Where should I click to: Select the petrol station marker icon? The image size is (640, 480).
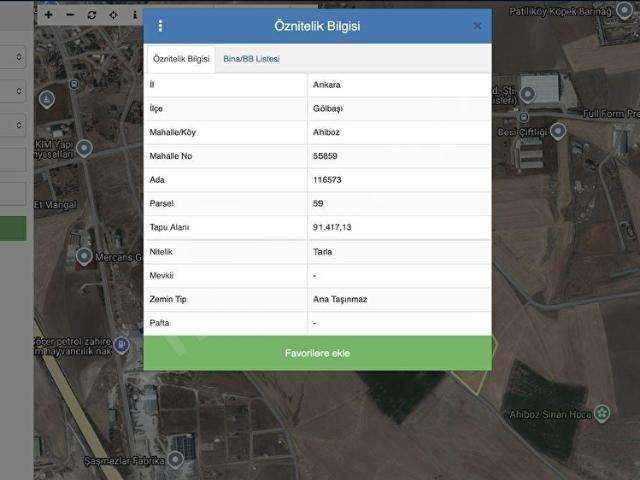coord(122,345)
